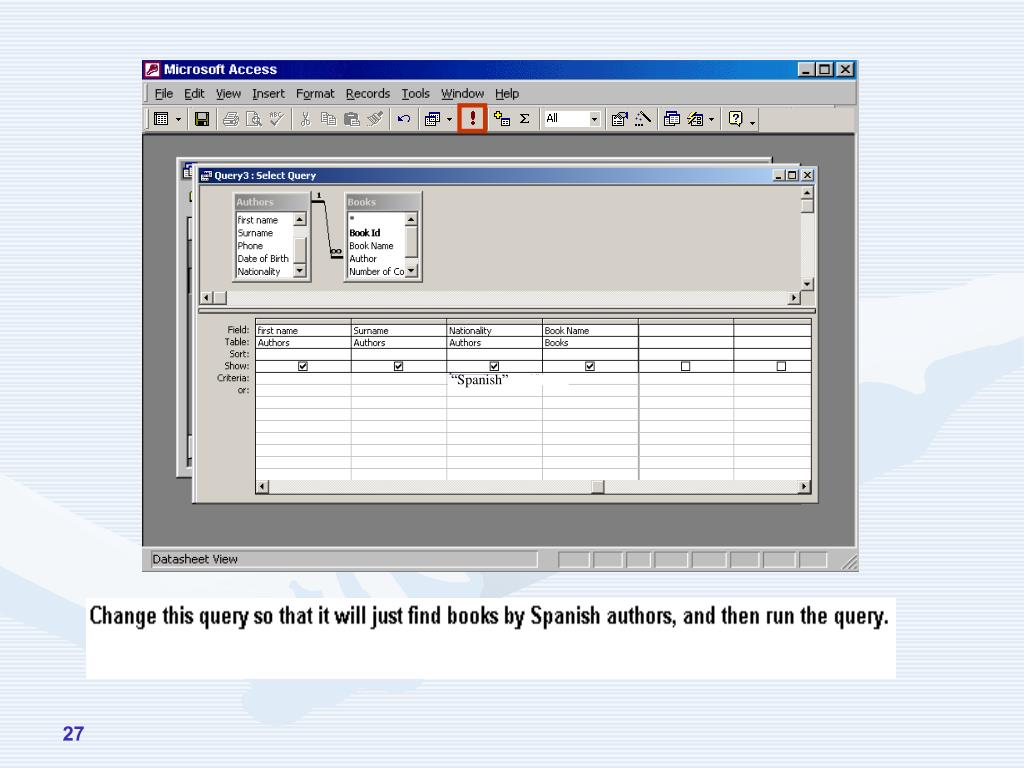Click the Totals sigma icon
Screen dimensions: 1024x768
[x=524, y=119]
